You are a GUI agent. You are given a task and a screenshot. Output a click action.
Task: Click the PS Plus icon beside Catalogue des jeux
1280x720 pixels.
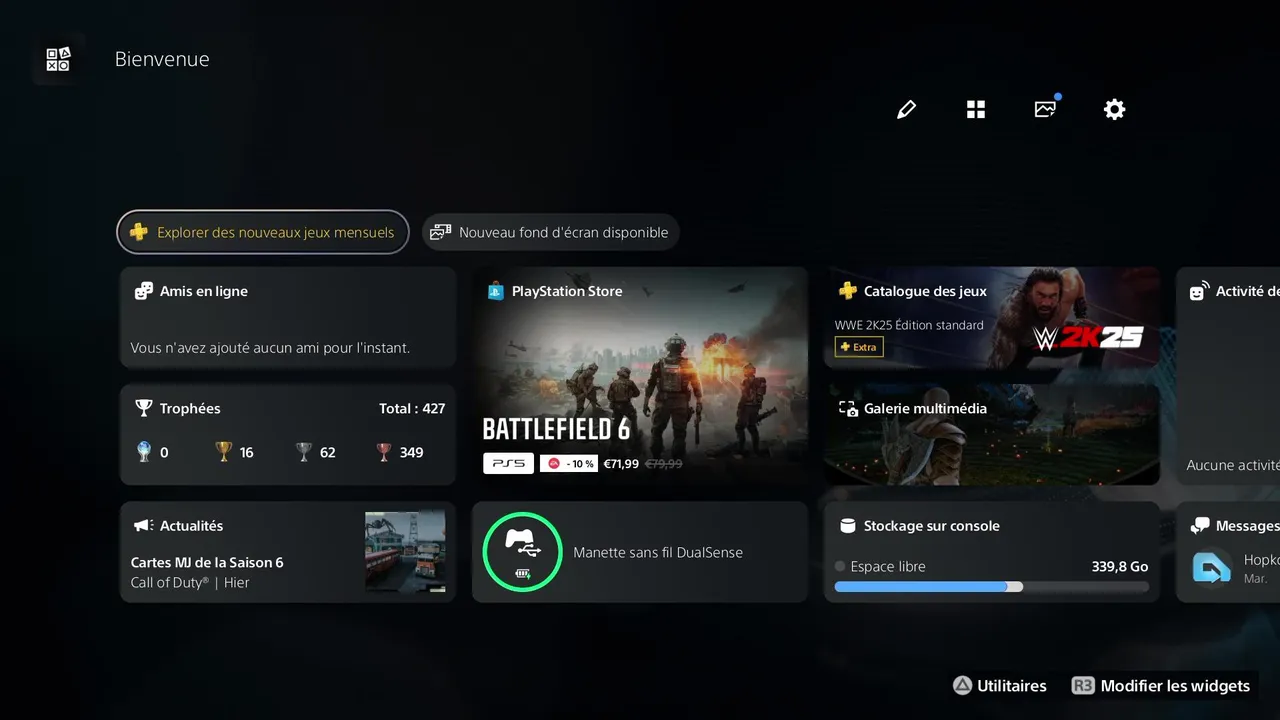(848, 291)
